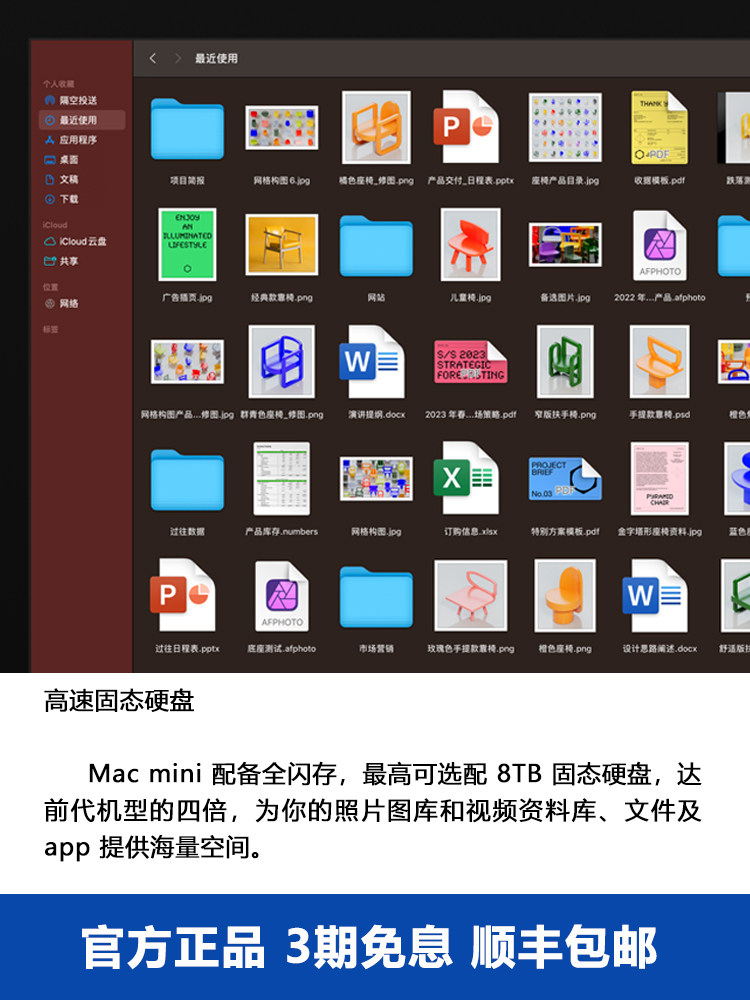Select 儿童椅.jpg file
This screenshot has width=750, height=1000.
tap(471, 244)
